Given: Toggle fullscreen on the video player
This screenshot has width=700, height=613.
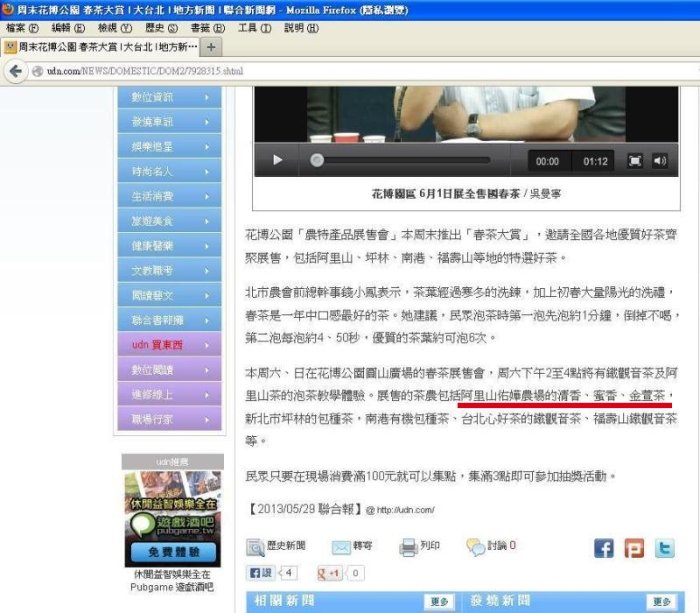Looking at the screenshot, I should (635, 160).
